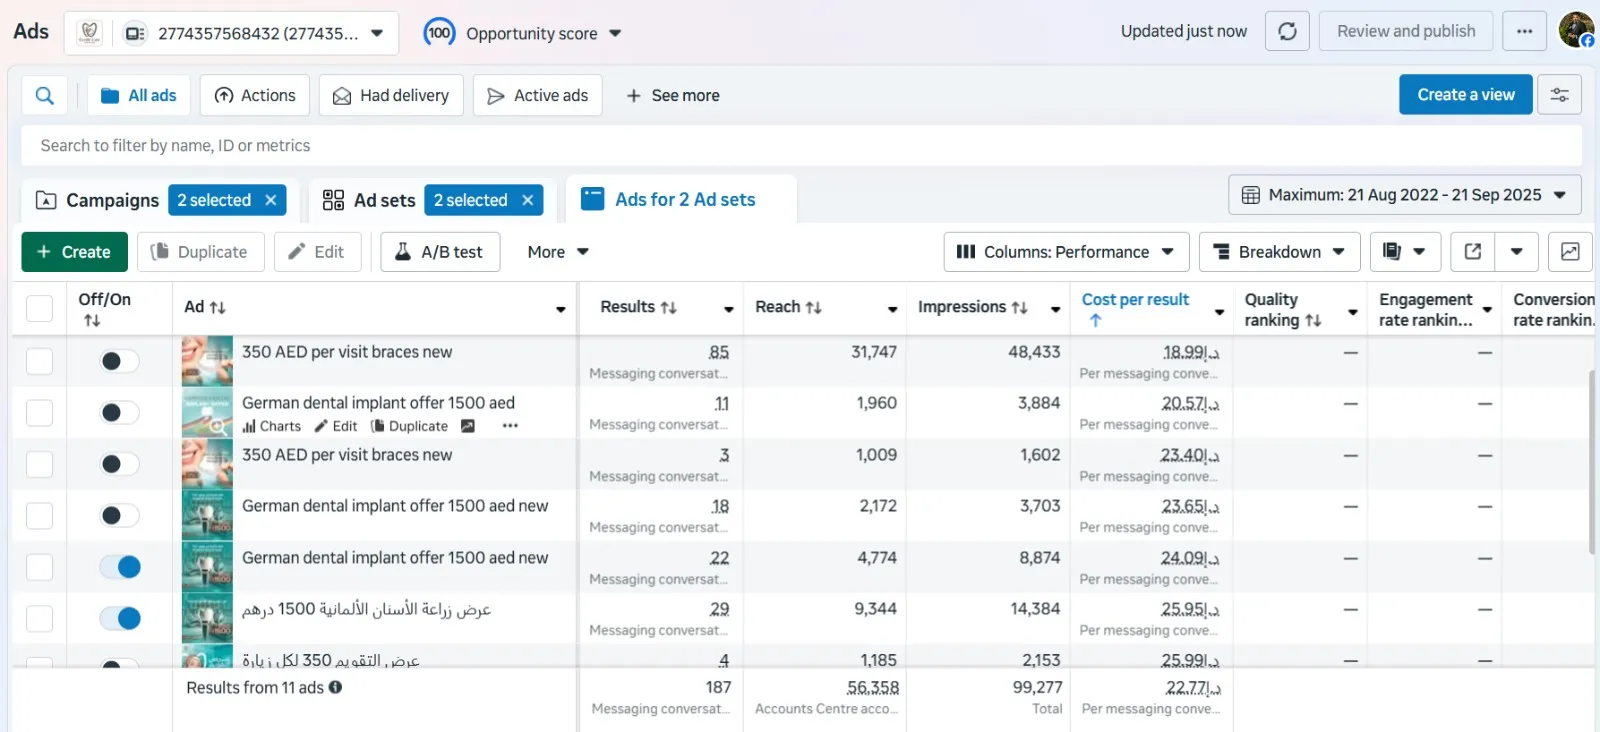Click the Create a view button
The image size is (1600, 732).
pos(1465,95)
